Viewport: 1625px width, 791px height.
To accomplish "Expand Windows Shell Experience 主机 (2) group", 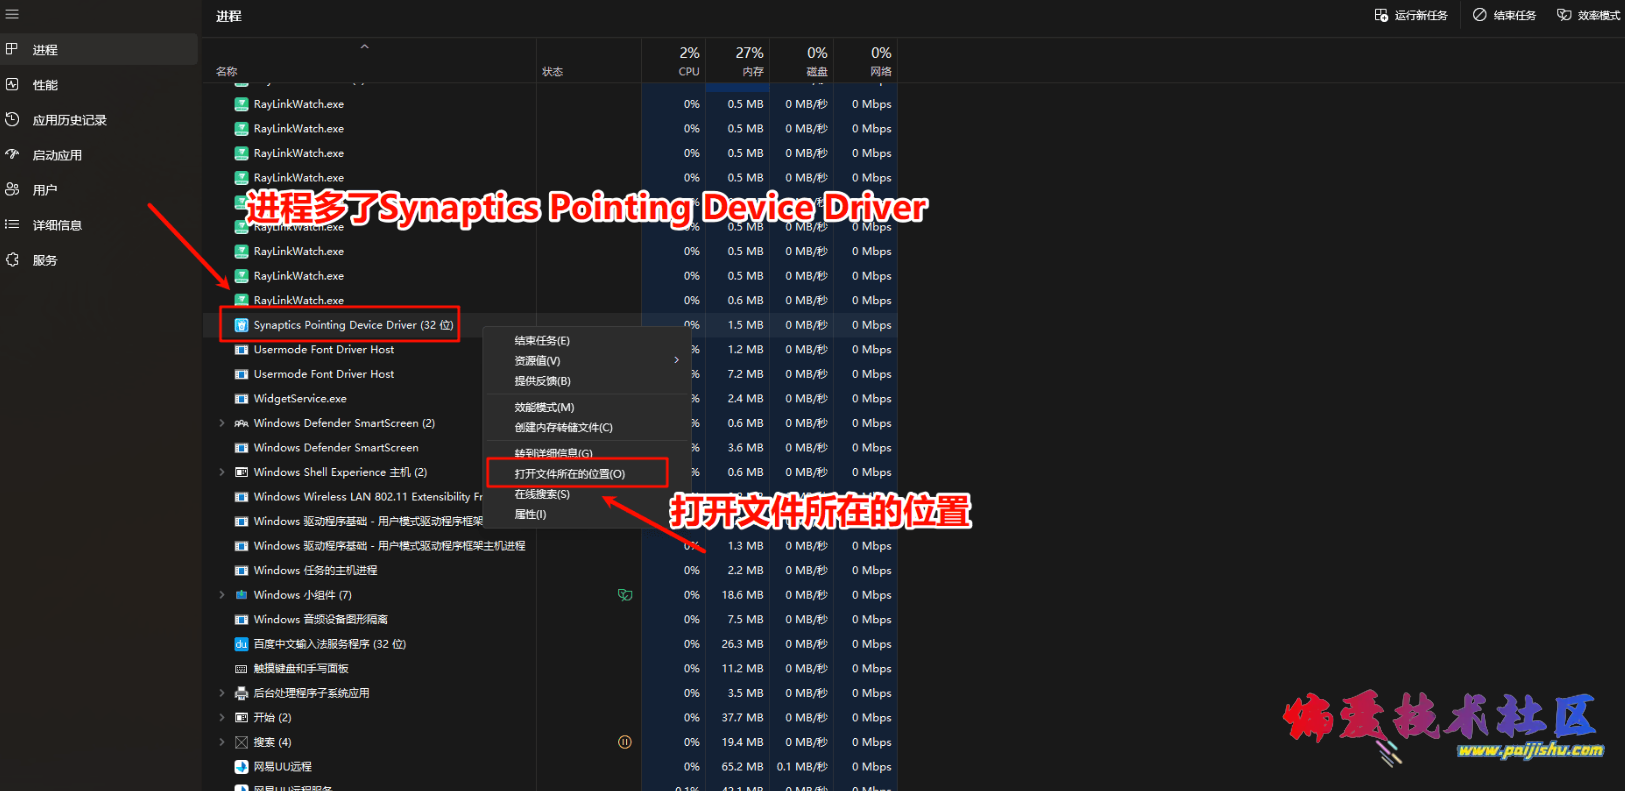I will click(222, 472).
